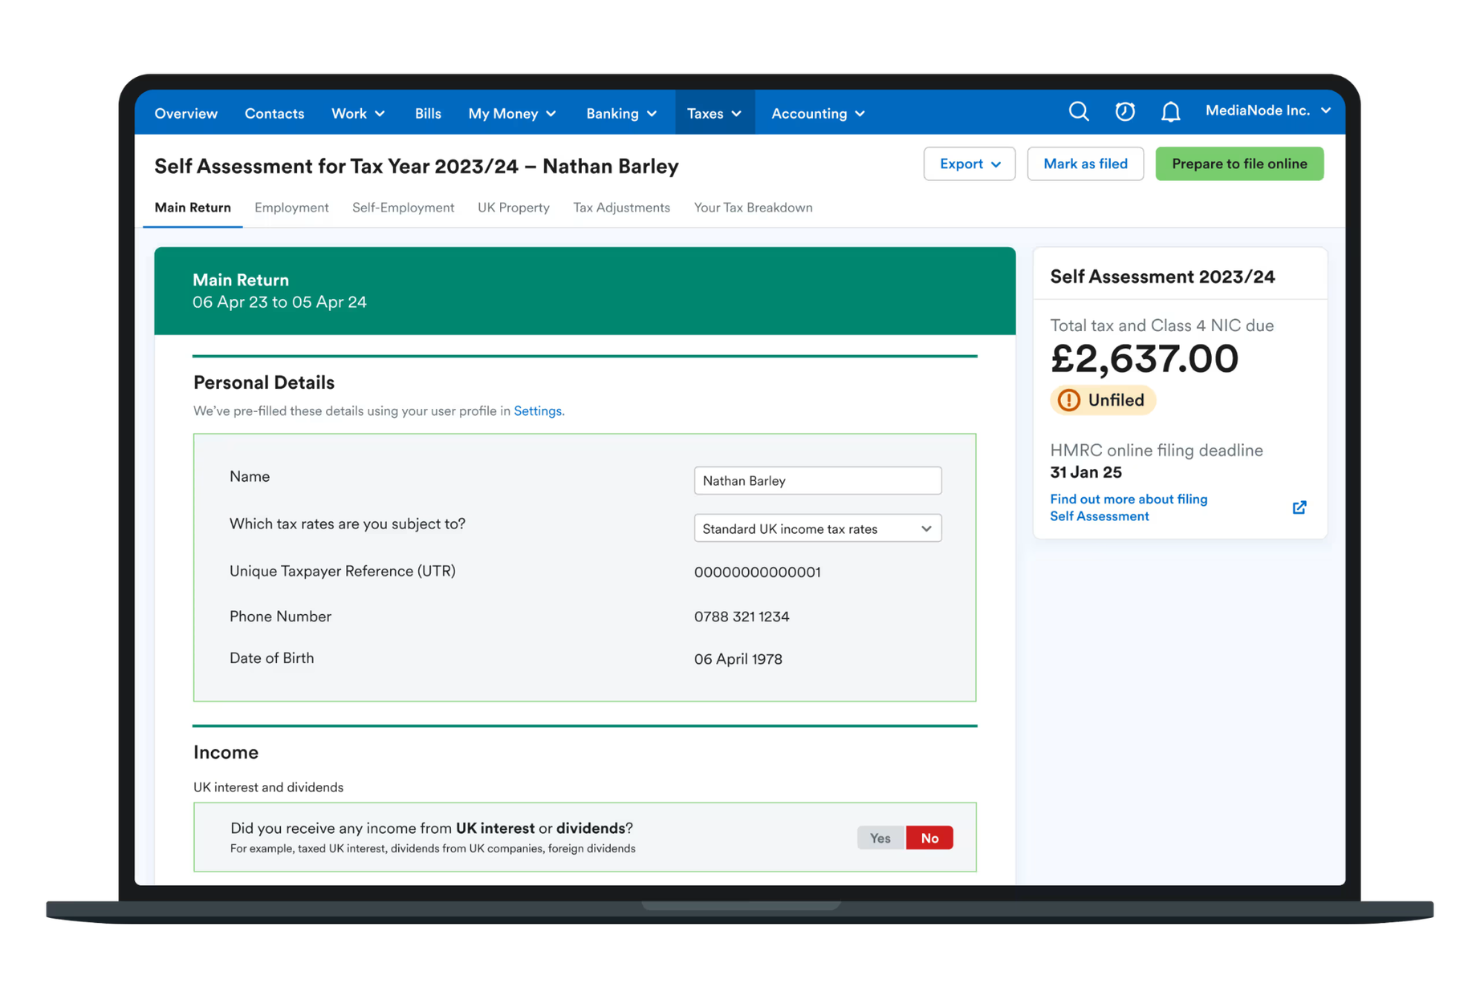Screen dimensions: 1480x987
Task: Click the UK interest and dividends label
Action: 268,788
